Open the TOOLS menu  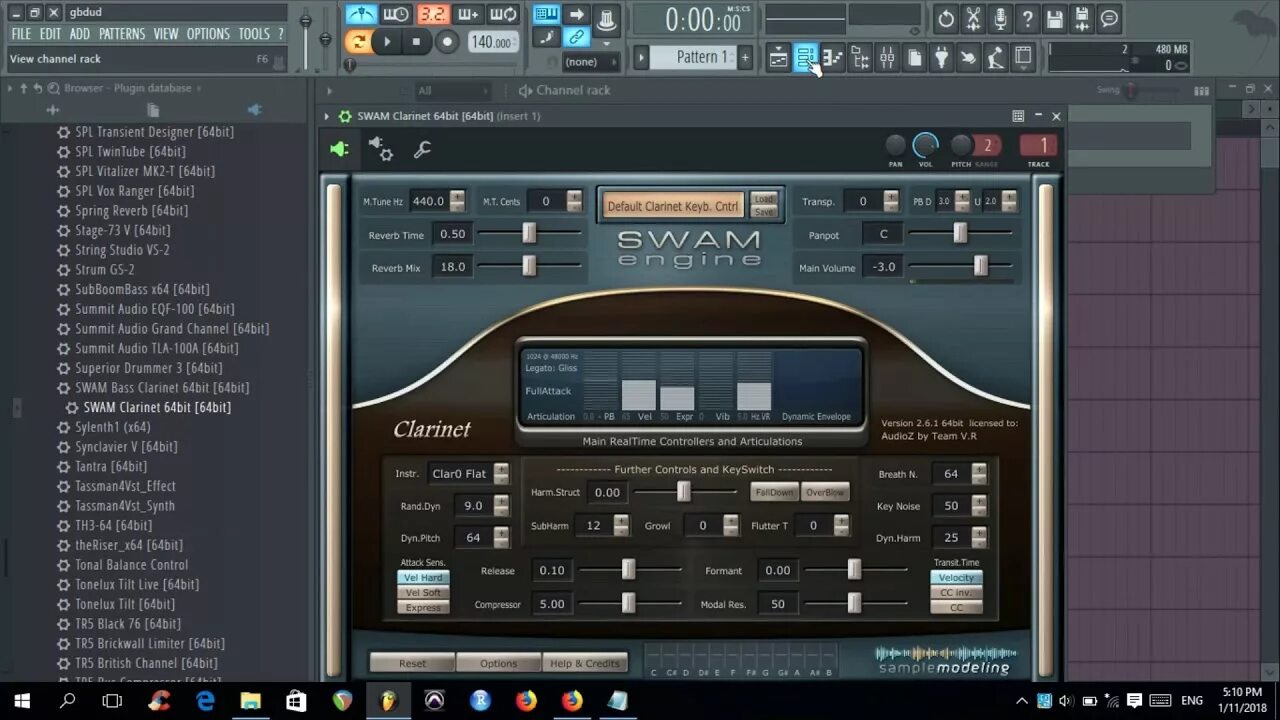(254, 34)
